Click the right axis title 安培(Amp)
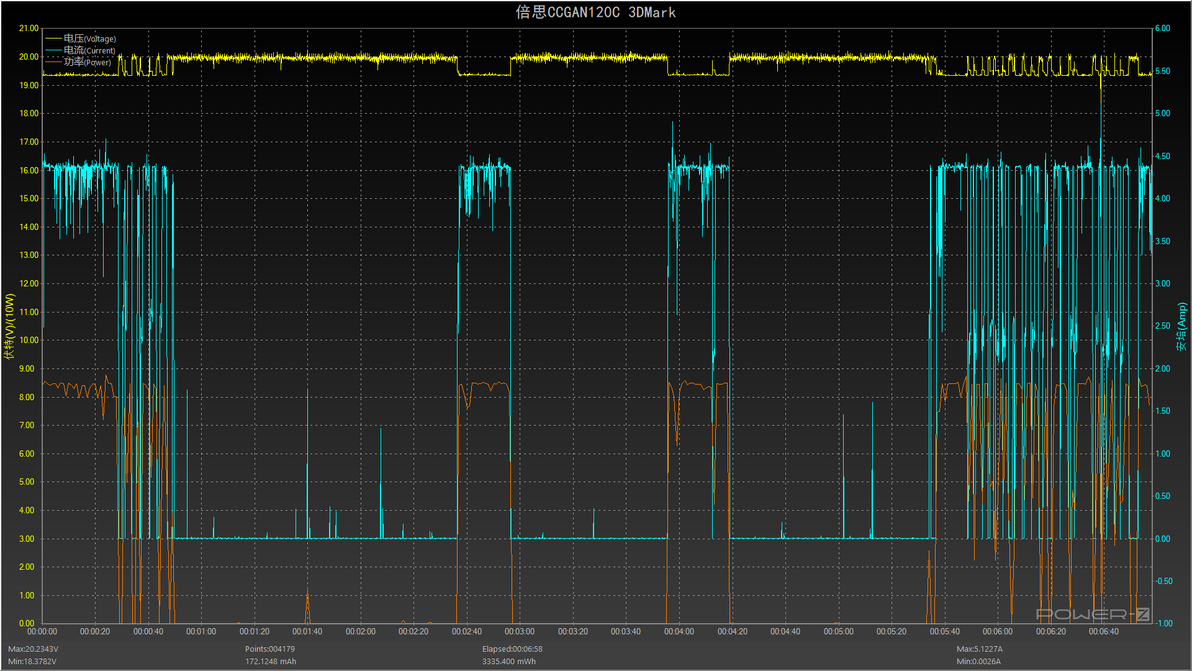Viewport: 1192px width, 671px height. click(1181, 327)
